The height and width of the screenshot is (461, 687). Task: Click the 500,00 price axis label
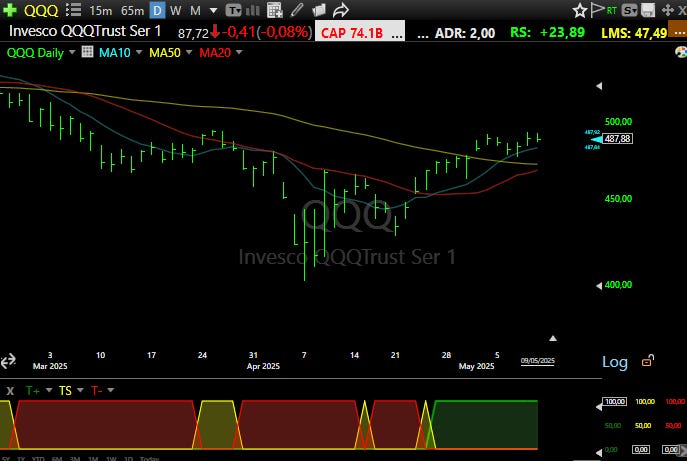618,122
